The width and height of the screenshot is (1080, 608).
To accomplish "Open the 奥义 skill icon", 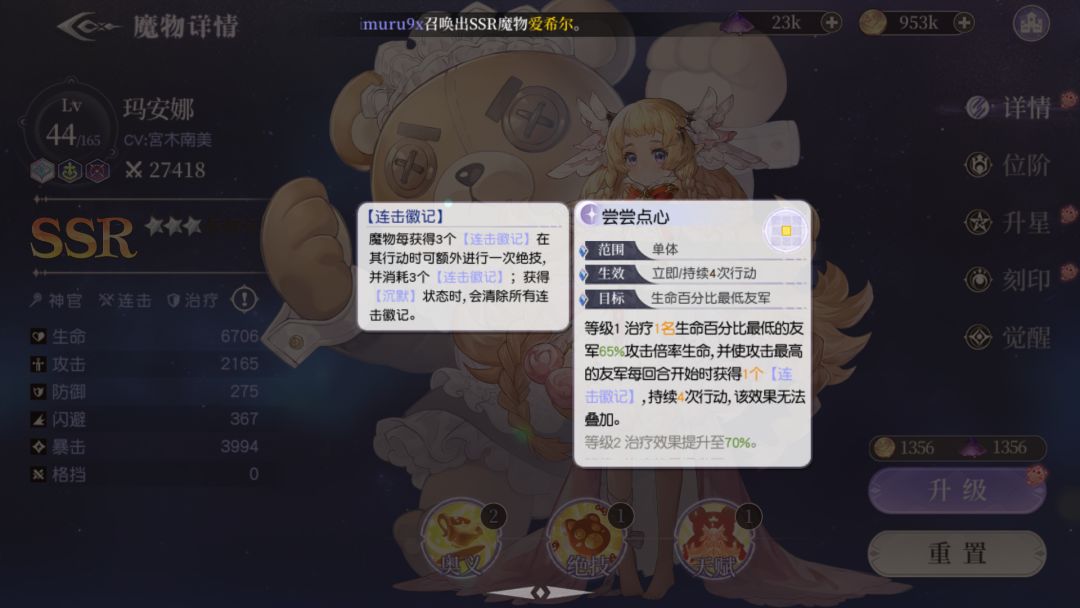I will (x=461, y=541).
